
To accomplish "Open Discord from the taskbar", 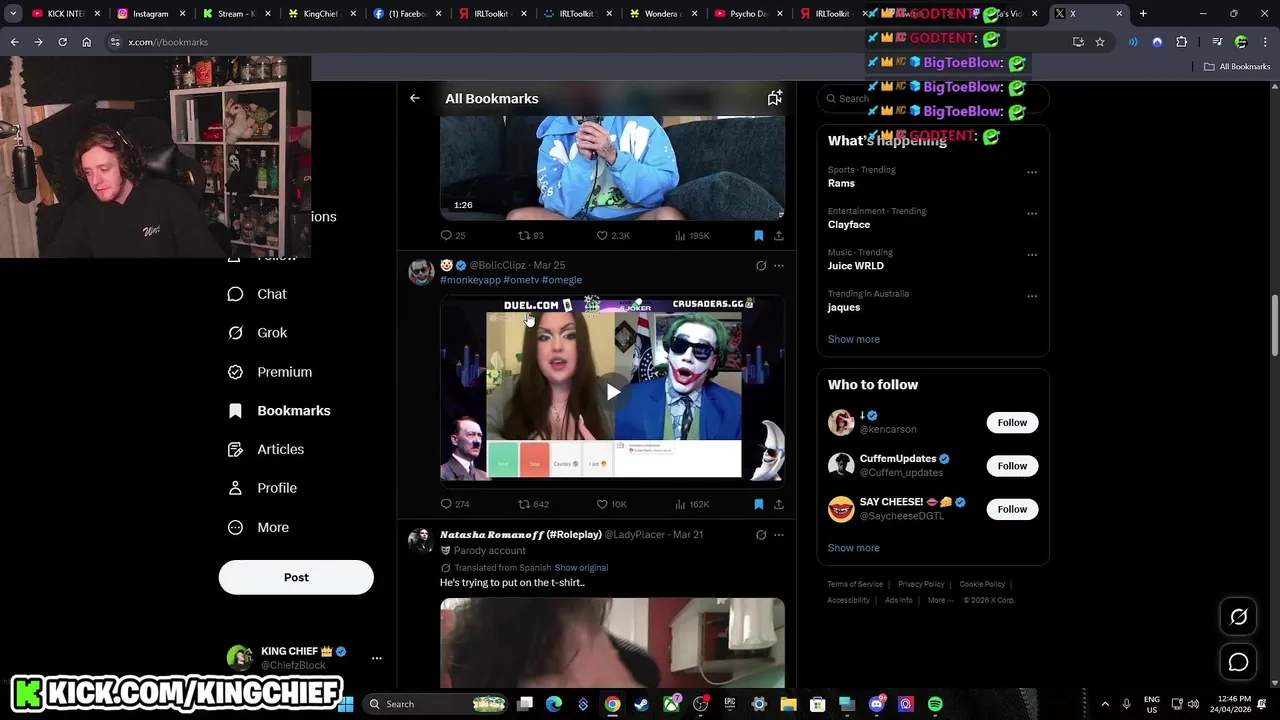I will 877,704.
